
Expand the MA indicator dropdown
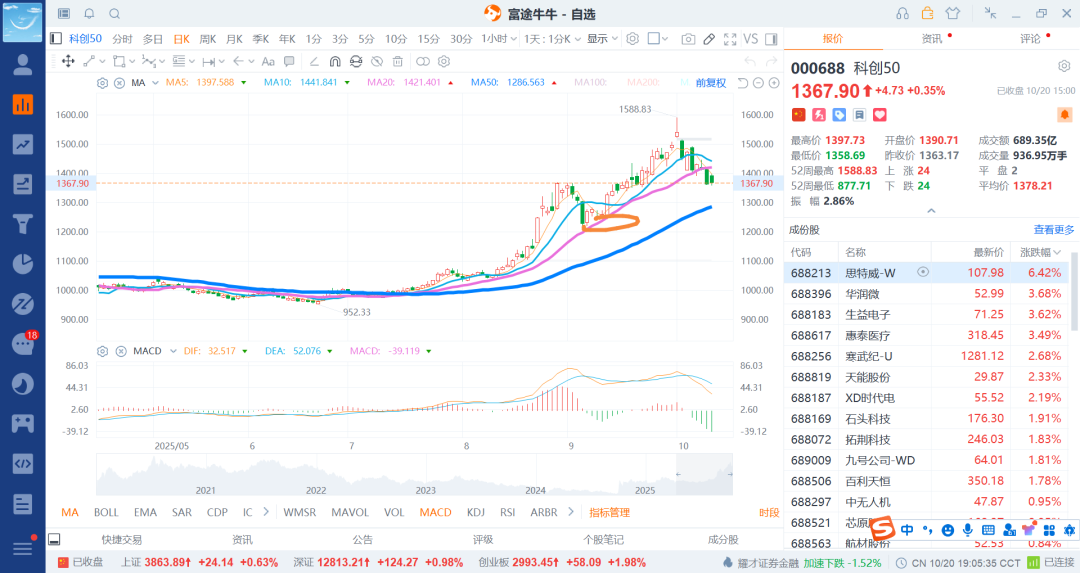[155, 83]
